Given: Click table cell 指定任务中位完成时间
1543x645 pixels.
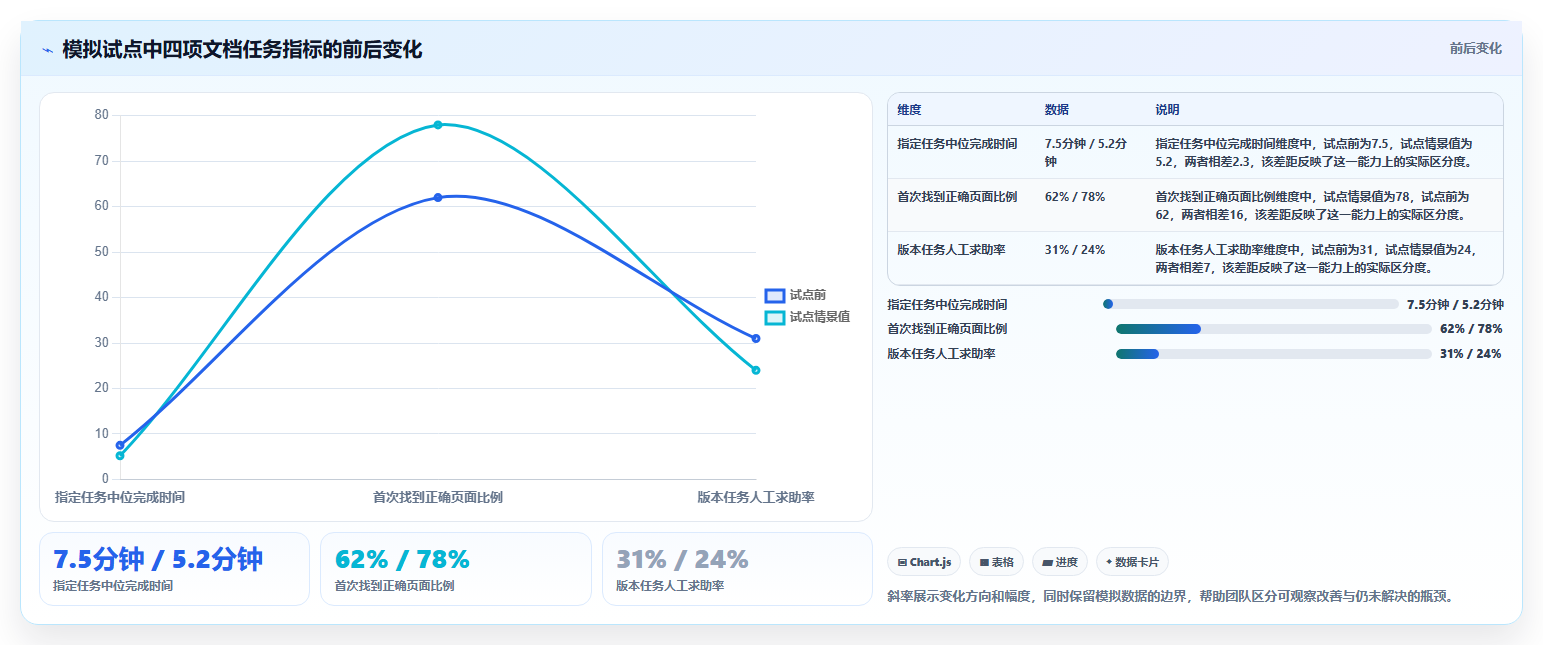Looking at the screenshot, I should point(957,144).
